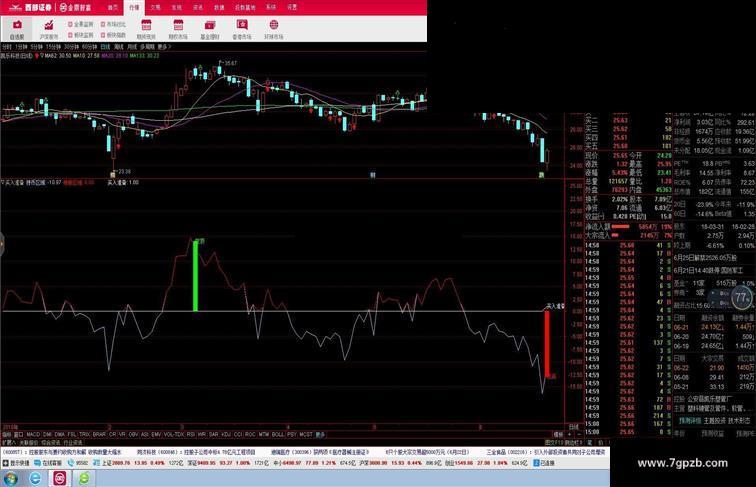Viewport: 756px width, 487px height.
Task: Switch chart to 60分钟 period
Action: [x=90, y=47]
